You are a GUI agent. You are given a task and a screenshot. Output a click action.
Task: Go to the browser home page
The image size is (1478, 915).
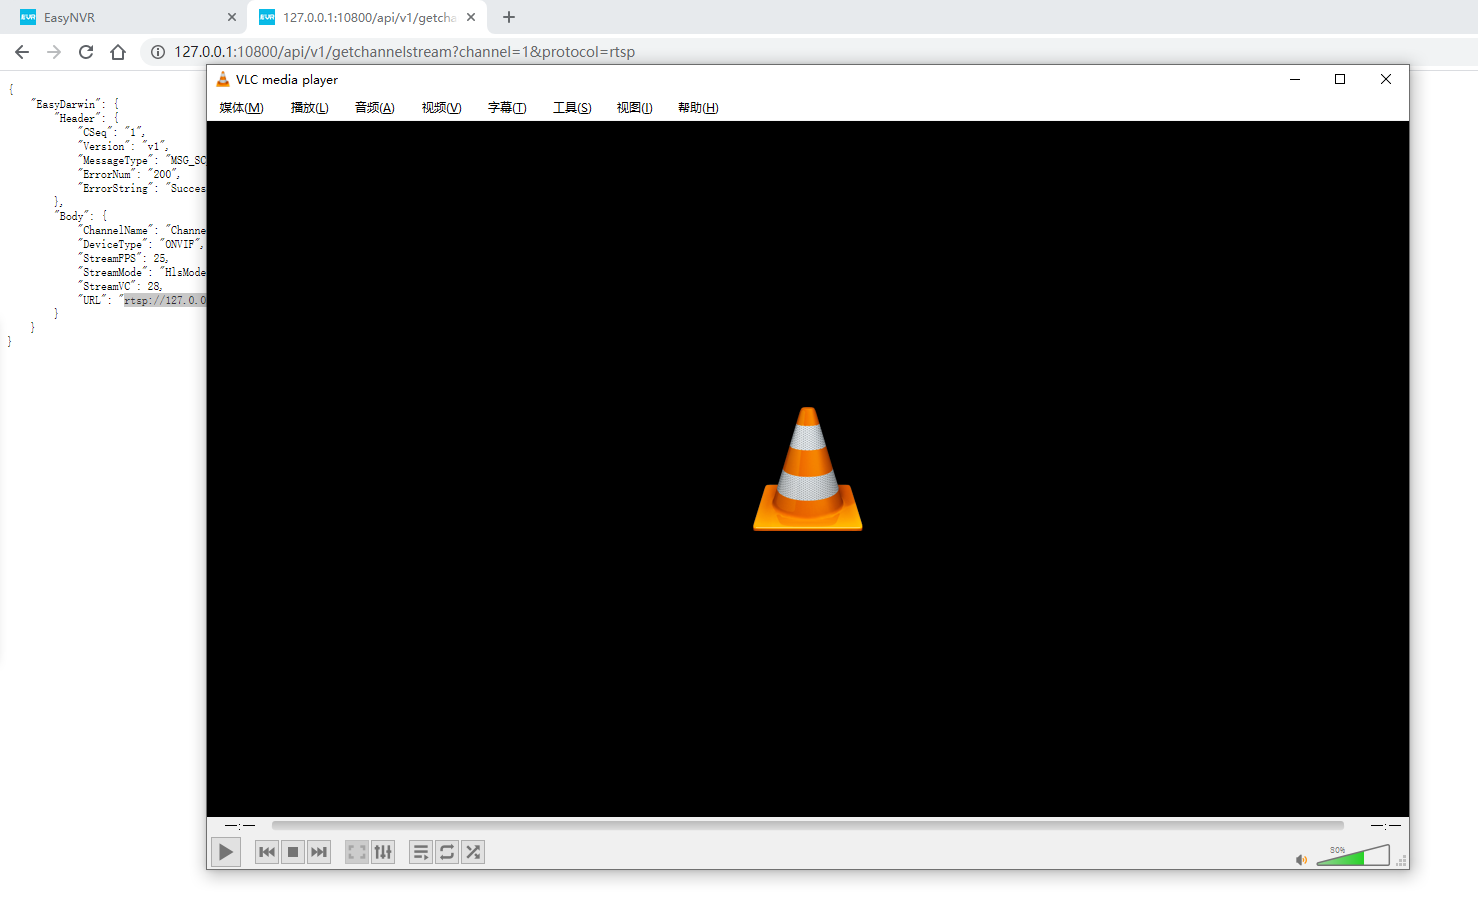[x=118, y=52]
